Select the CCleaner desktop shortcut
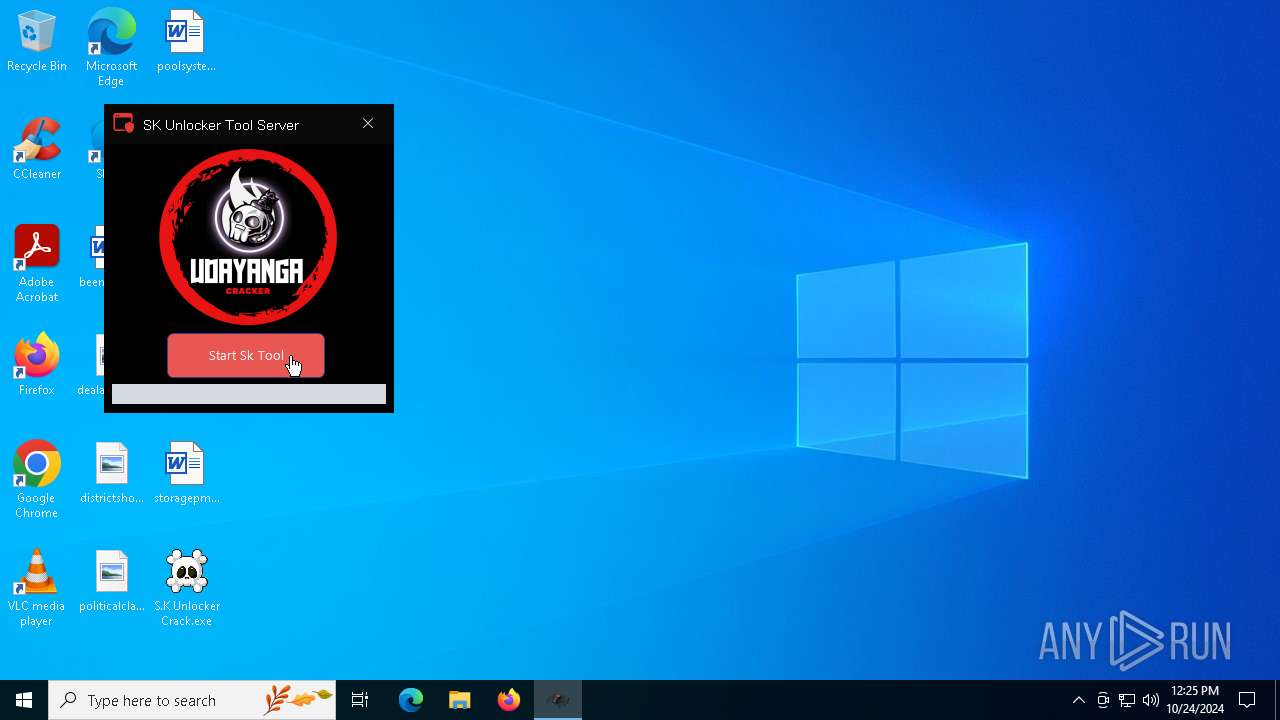Screen dimensions: 1280x720 click(x=37, y=150)
